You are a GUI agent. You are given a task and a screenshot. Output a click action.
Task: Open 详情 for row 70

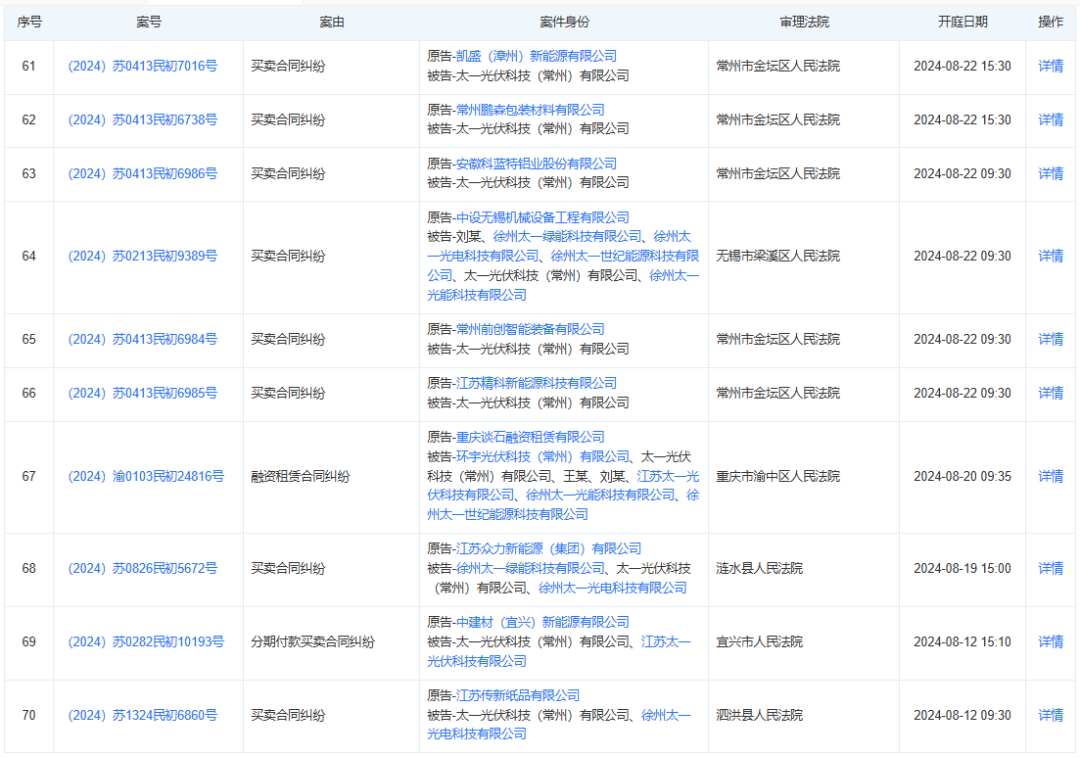pyautogui.click(x=1050, y=715)
